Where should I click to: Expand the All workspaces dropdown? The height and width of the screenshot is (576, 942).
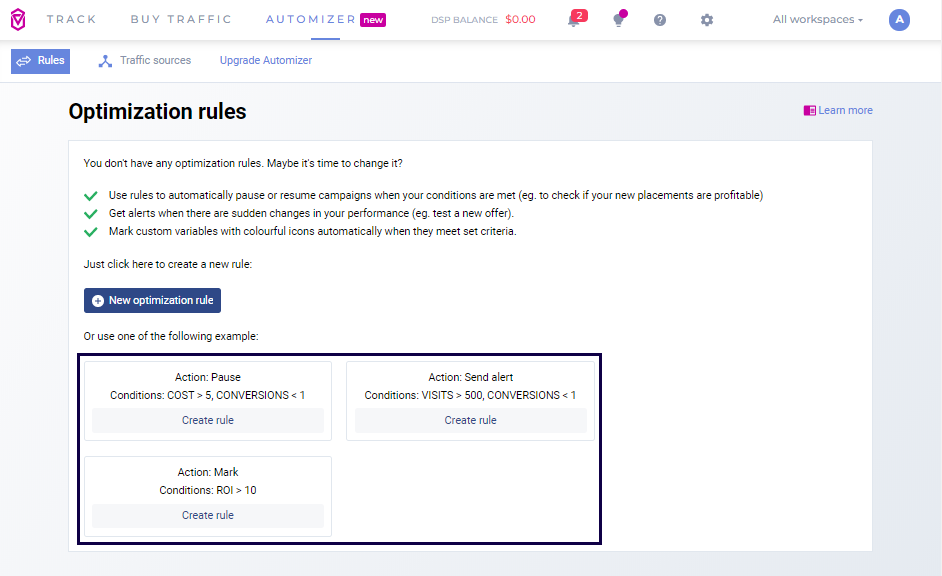point(817,20)
